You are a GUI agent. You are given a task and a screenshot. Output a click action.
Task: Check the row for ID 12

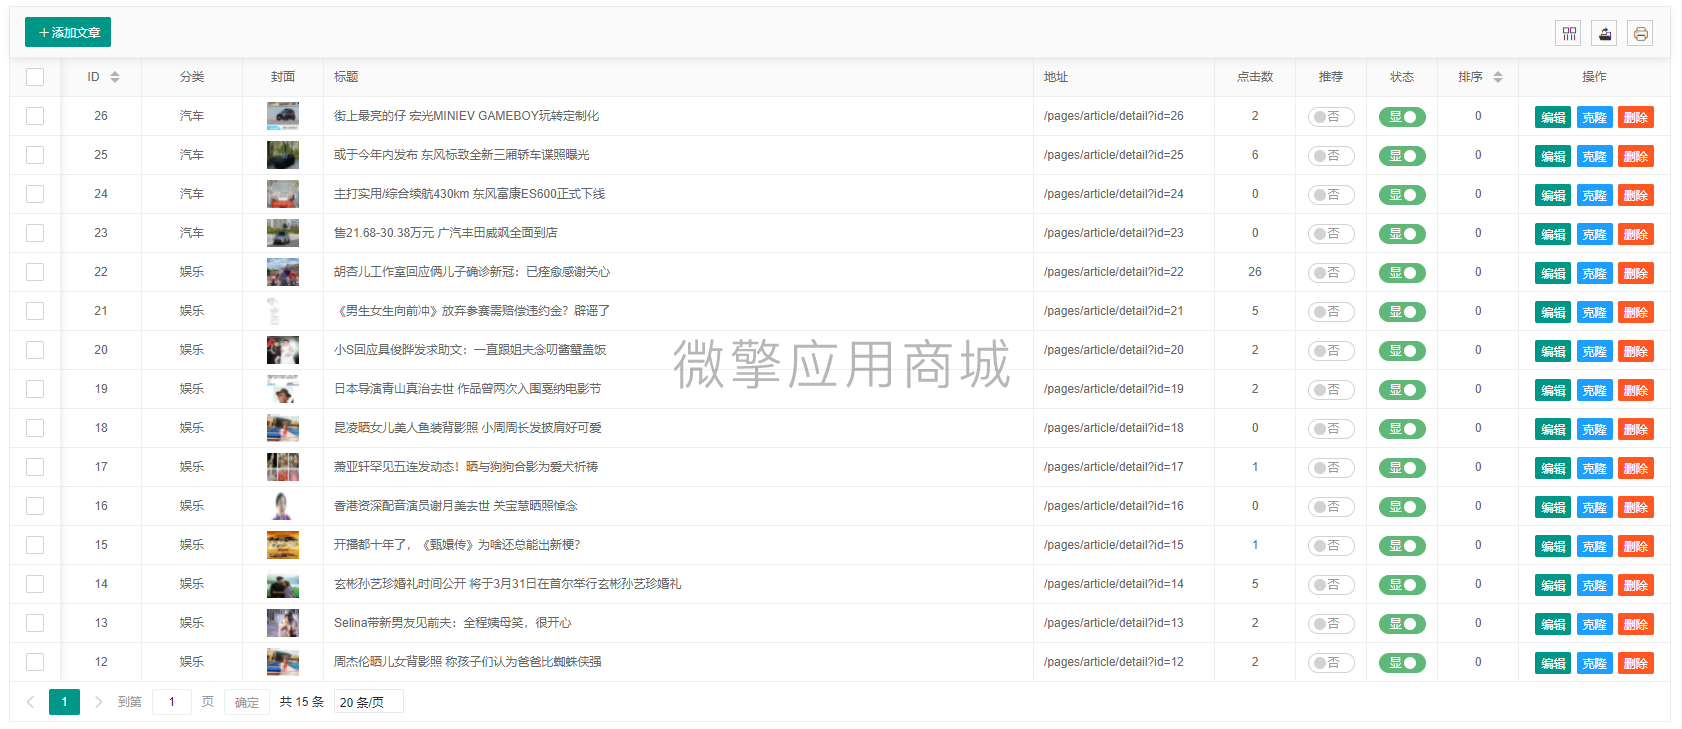[35, 662]
